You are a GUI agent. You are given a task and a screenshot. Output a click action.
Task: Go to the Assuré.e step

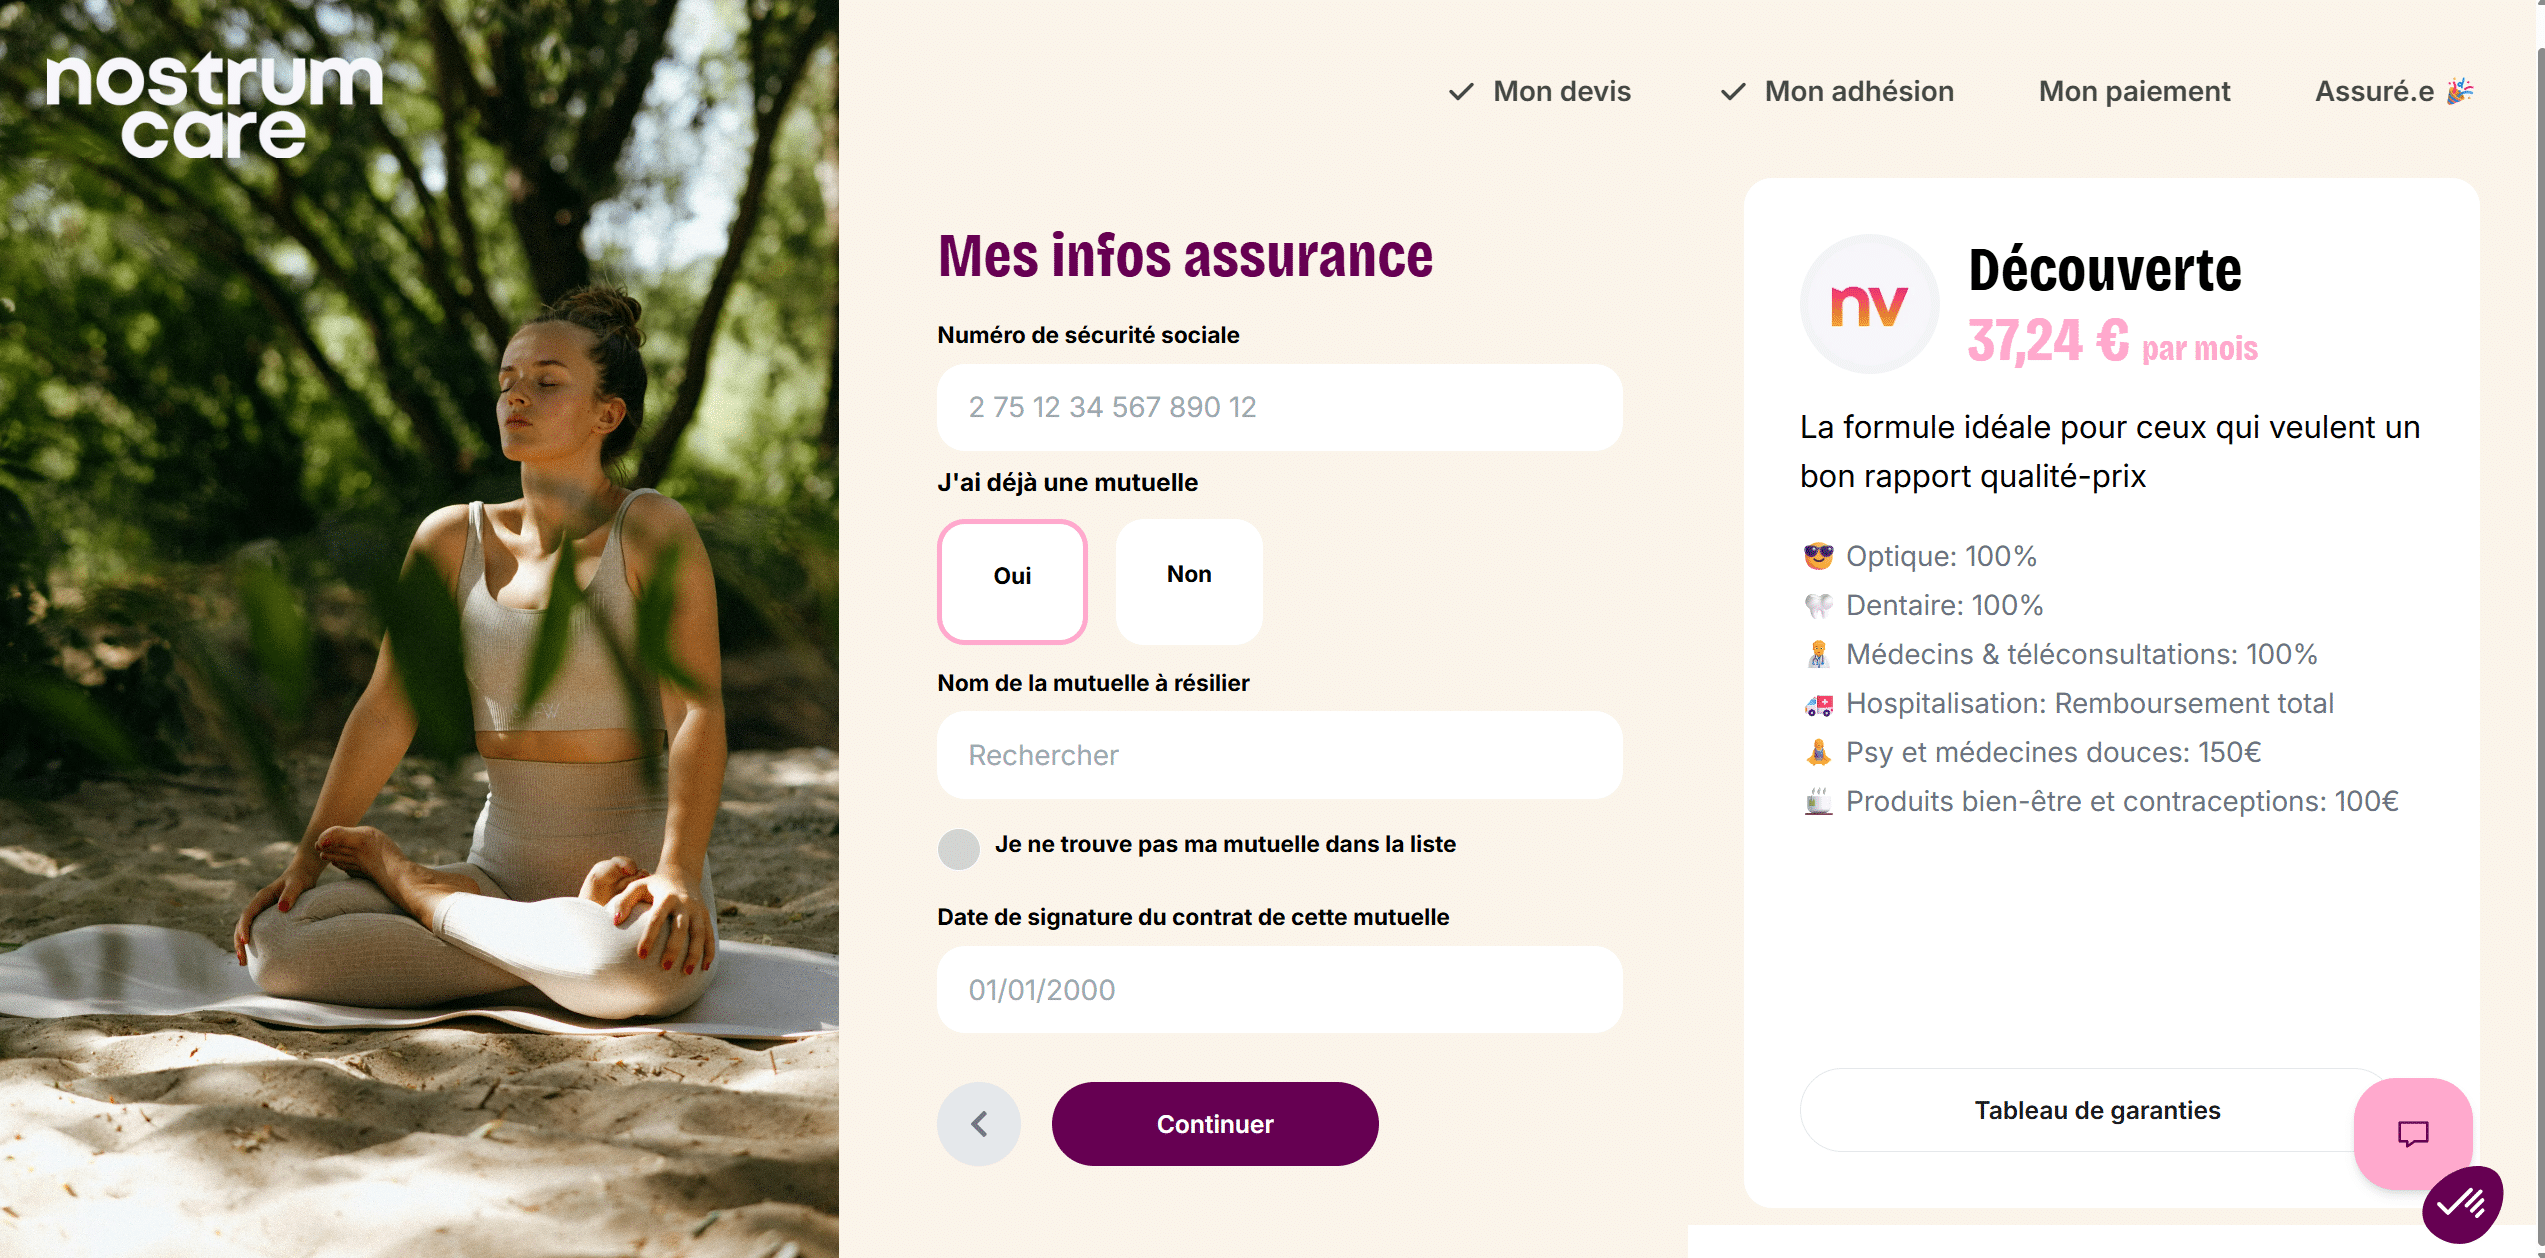click(2394, 92)
